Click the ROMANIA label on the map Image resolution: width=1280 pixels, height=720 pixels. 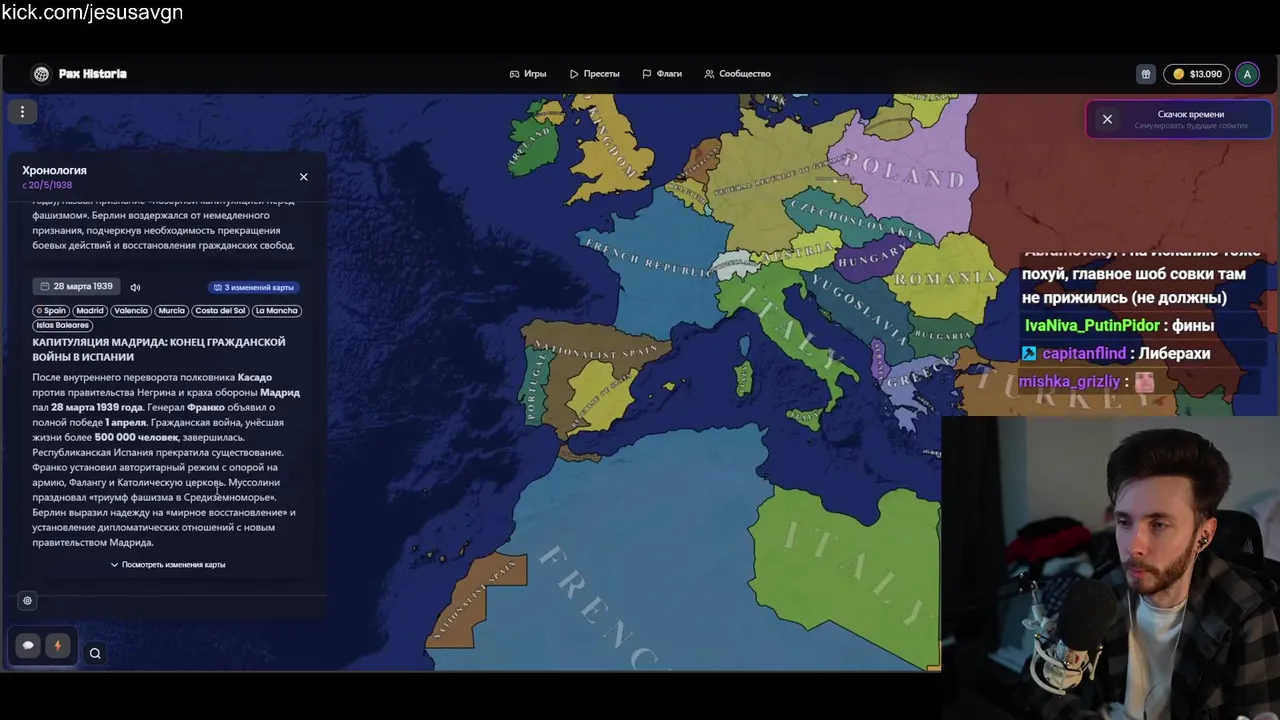click(946, 278)
